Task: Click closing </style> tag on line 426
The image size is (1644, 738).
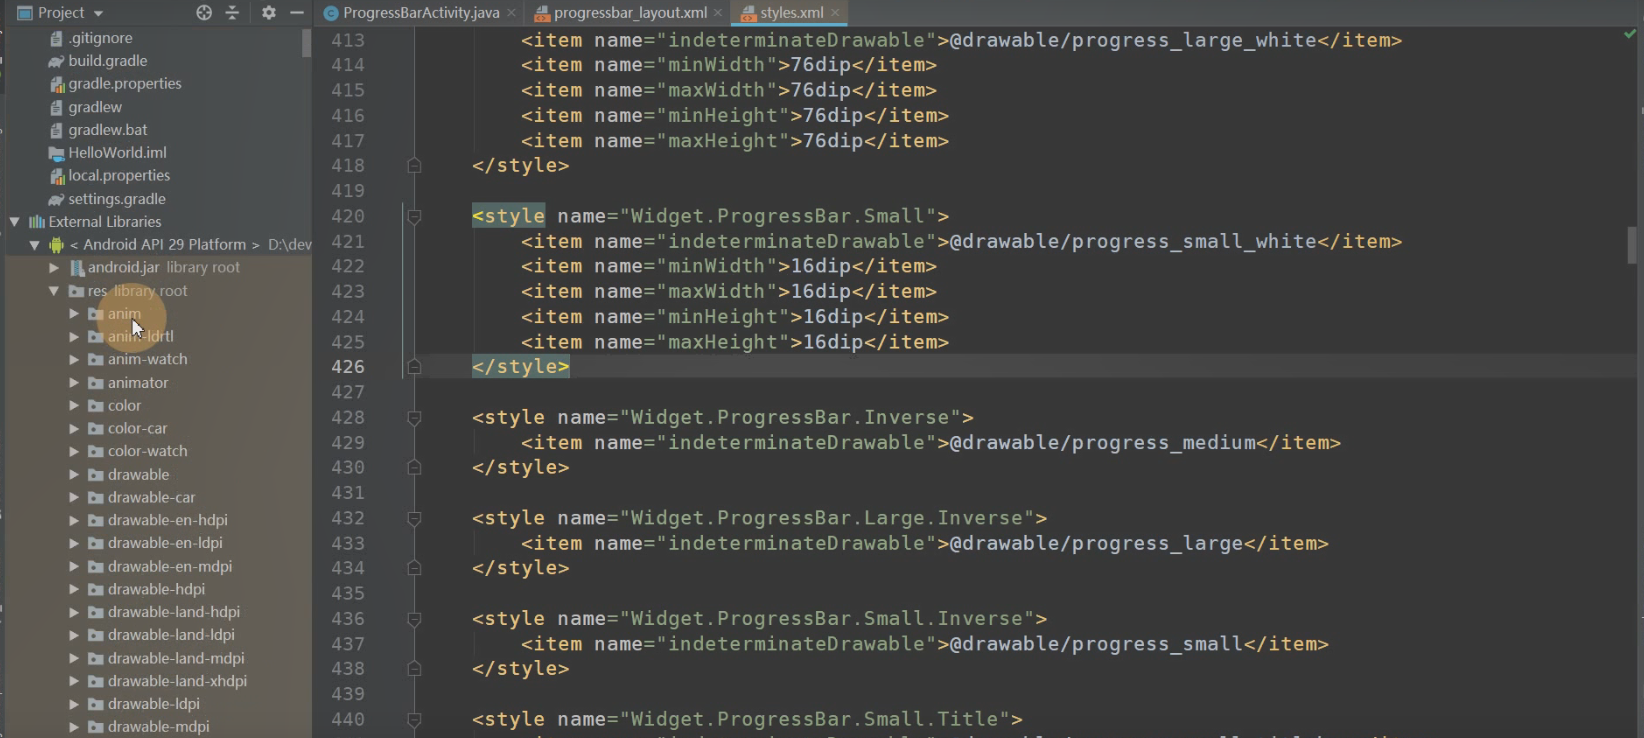Action: pos(520,367)
